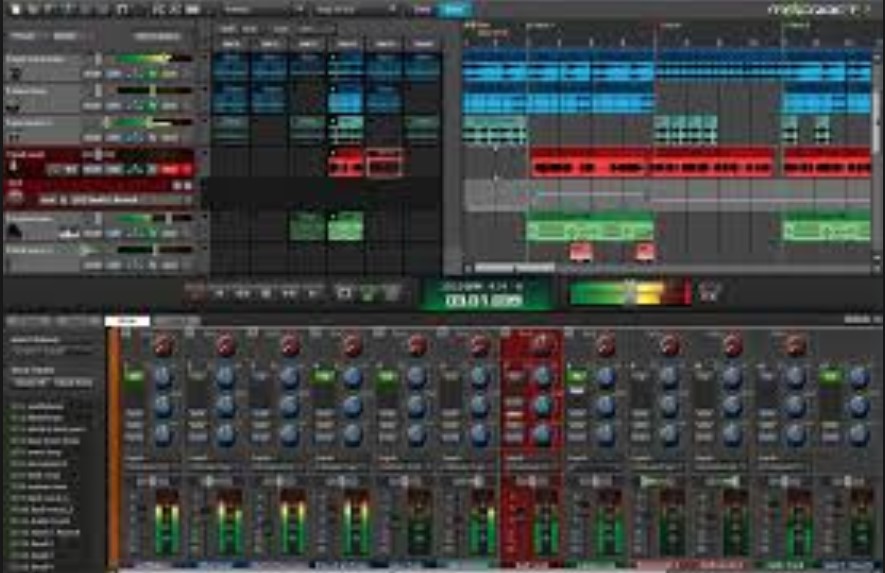Solo the third track

coord(113,137)
